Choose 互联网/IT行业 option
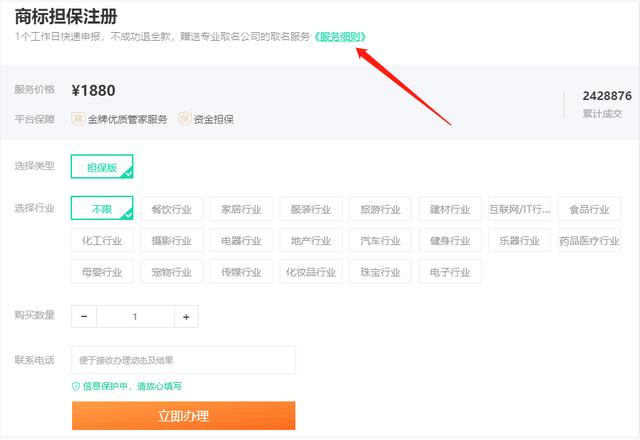 click(x=520, y=209)
